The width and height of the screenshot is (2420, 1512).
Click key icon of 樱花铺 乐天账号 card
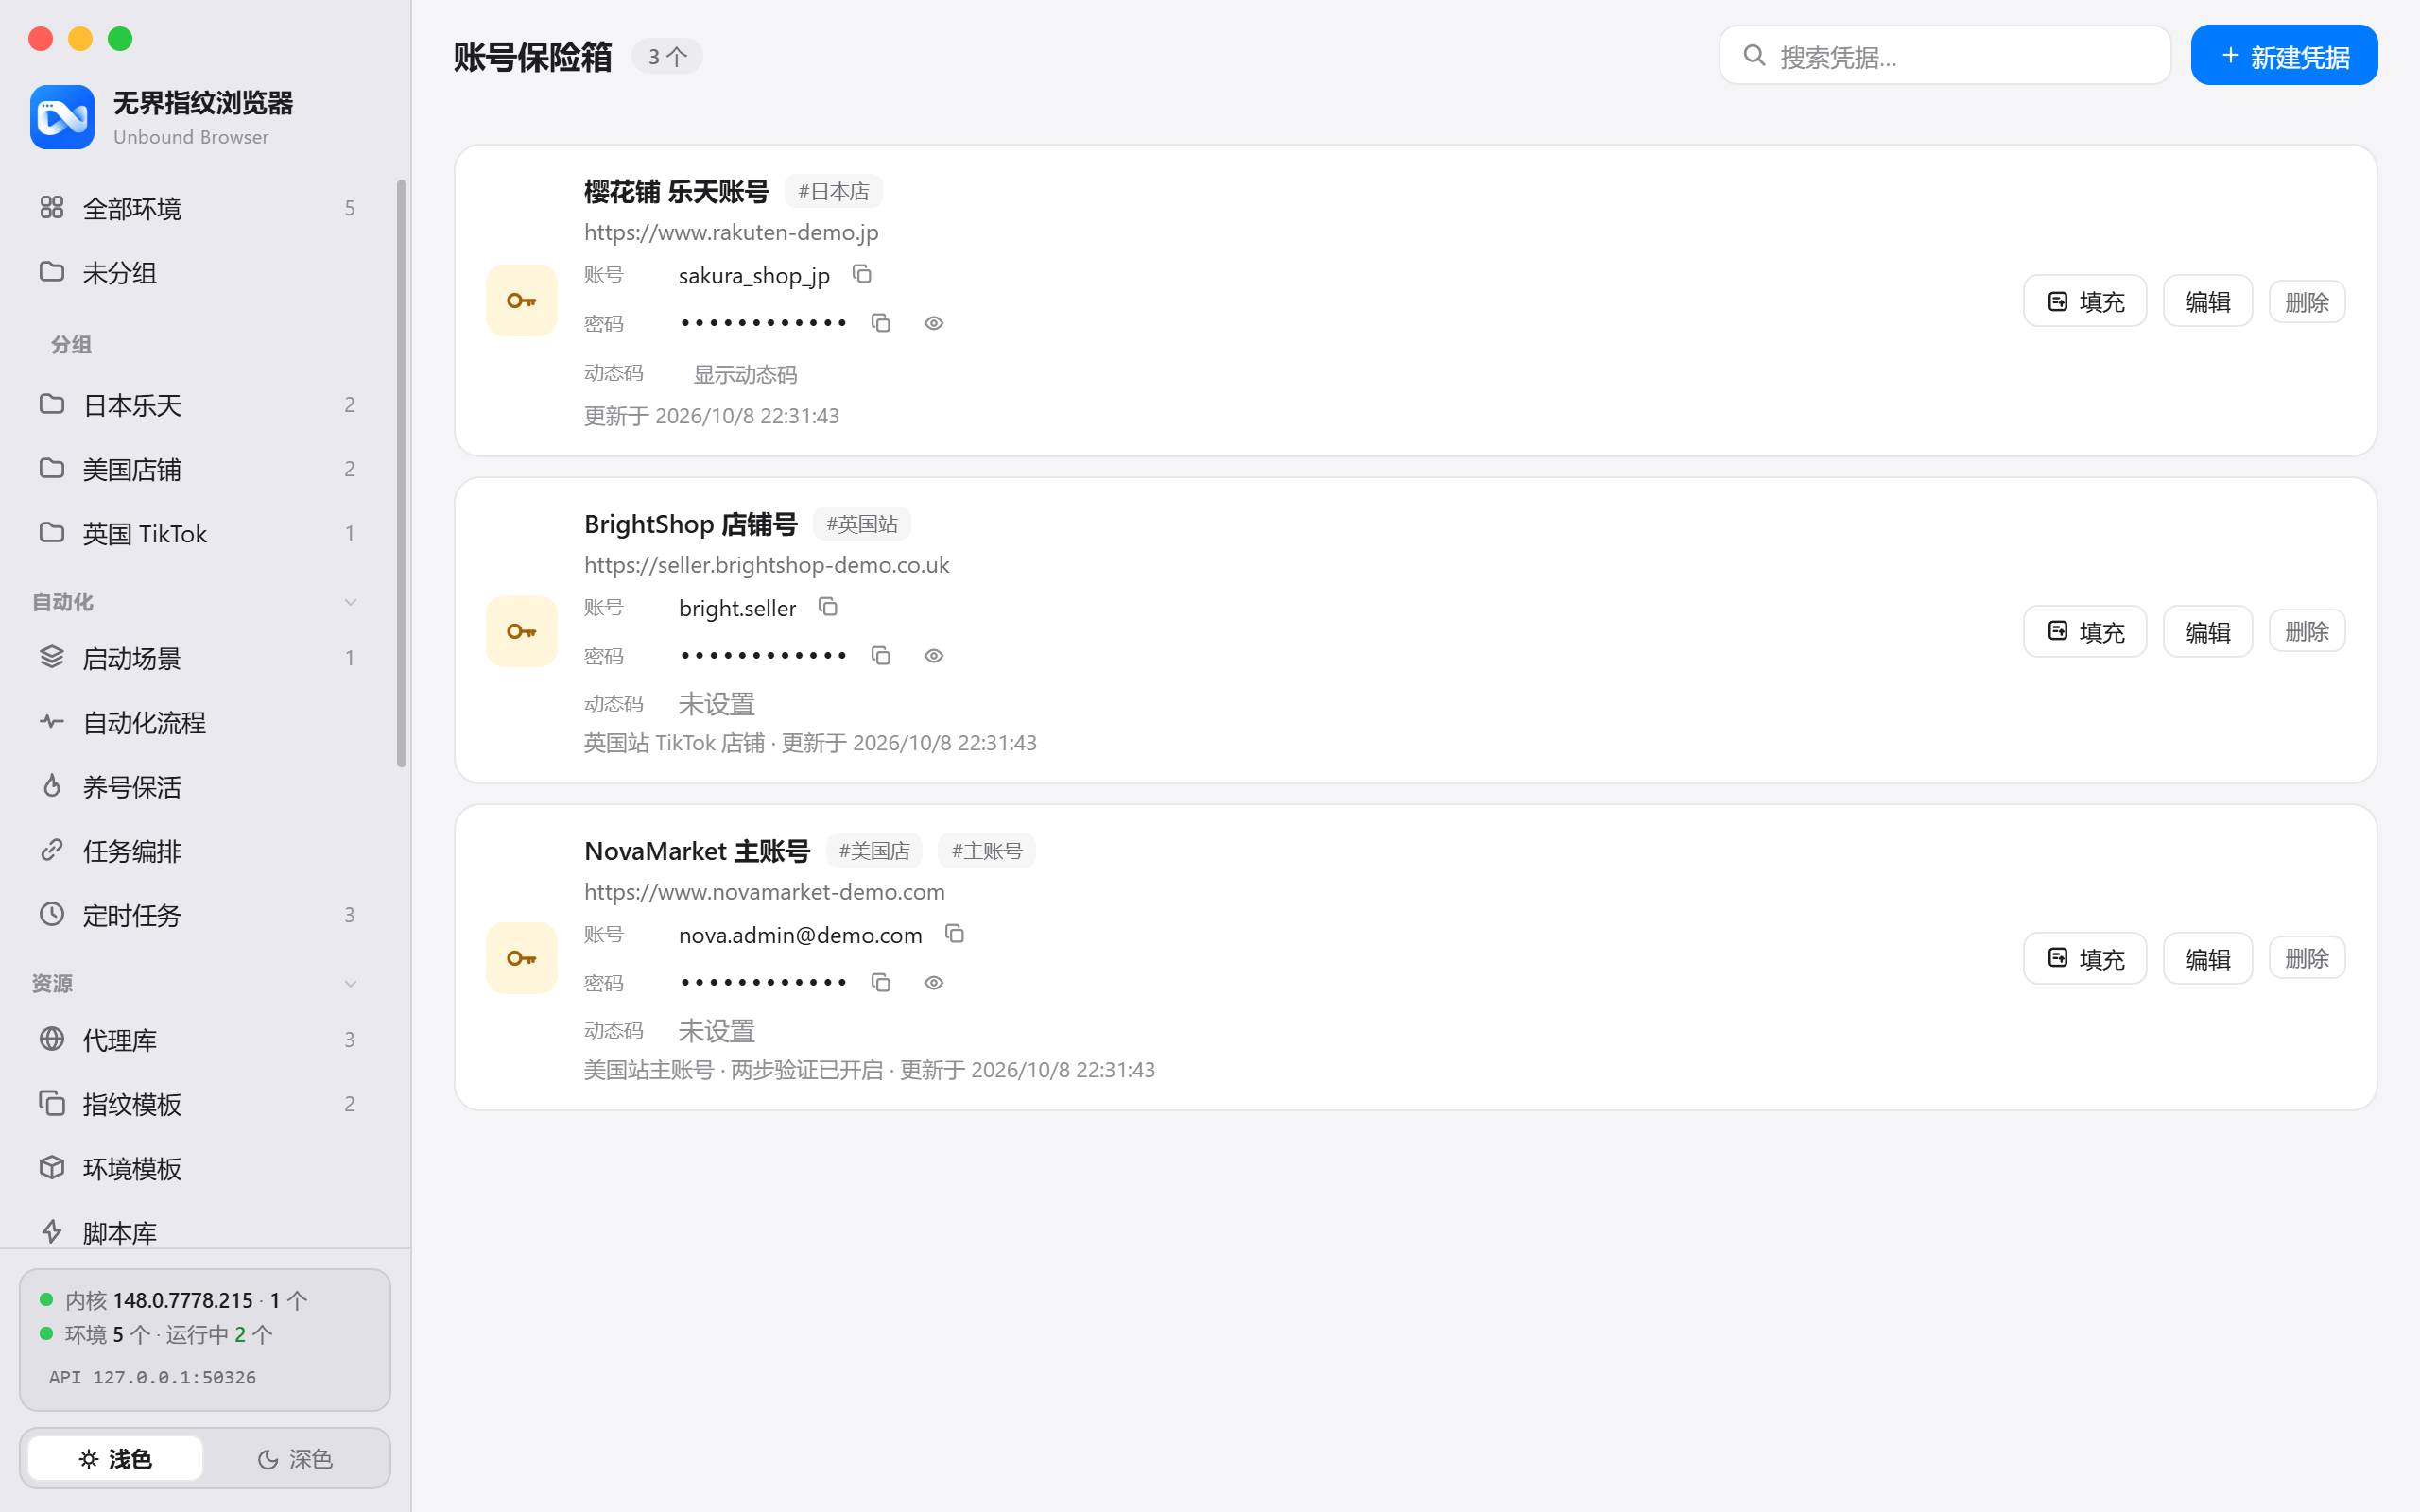pyautogui.click(x=521, y=300)
